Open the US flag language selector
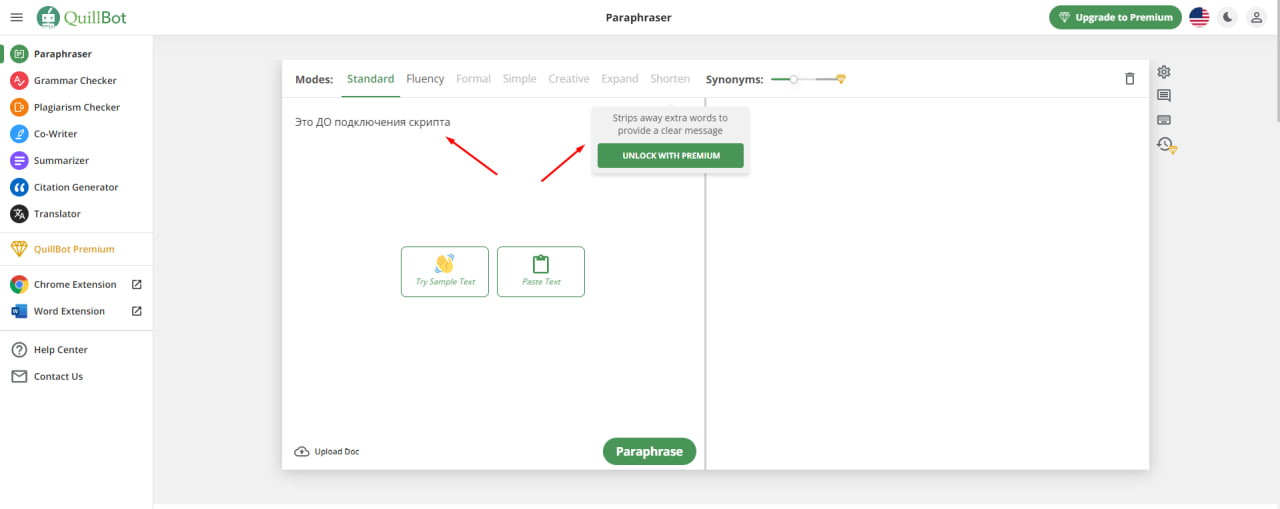Image resolution: width=1280 pixels, height=509 pixels. pyautogui.click(x=1199, y=17)
